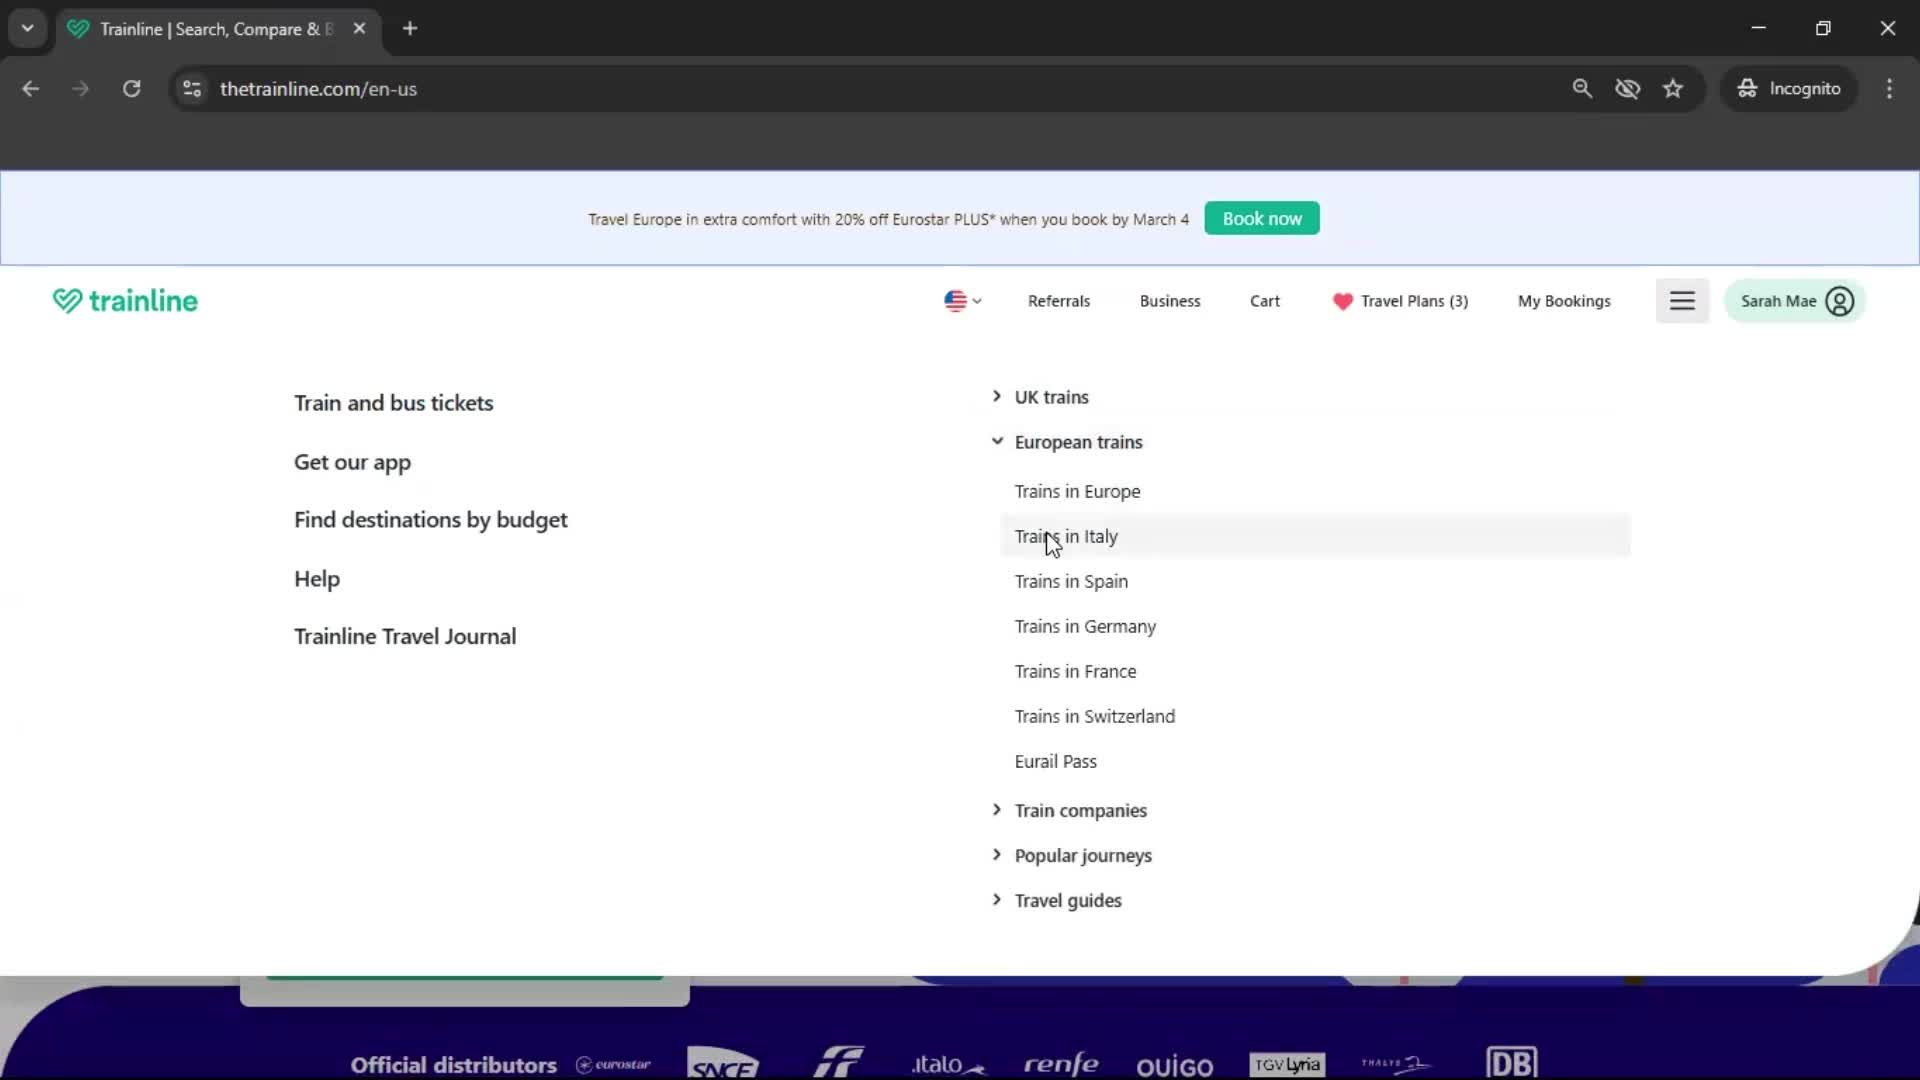Screen dimensions: 1920x1080
Task: Click the Eurostar distributor logo
Action: click(x=612, y=1065)
